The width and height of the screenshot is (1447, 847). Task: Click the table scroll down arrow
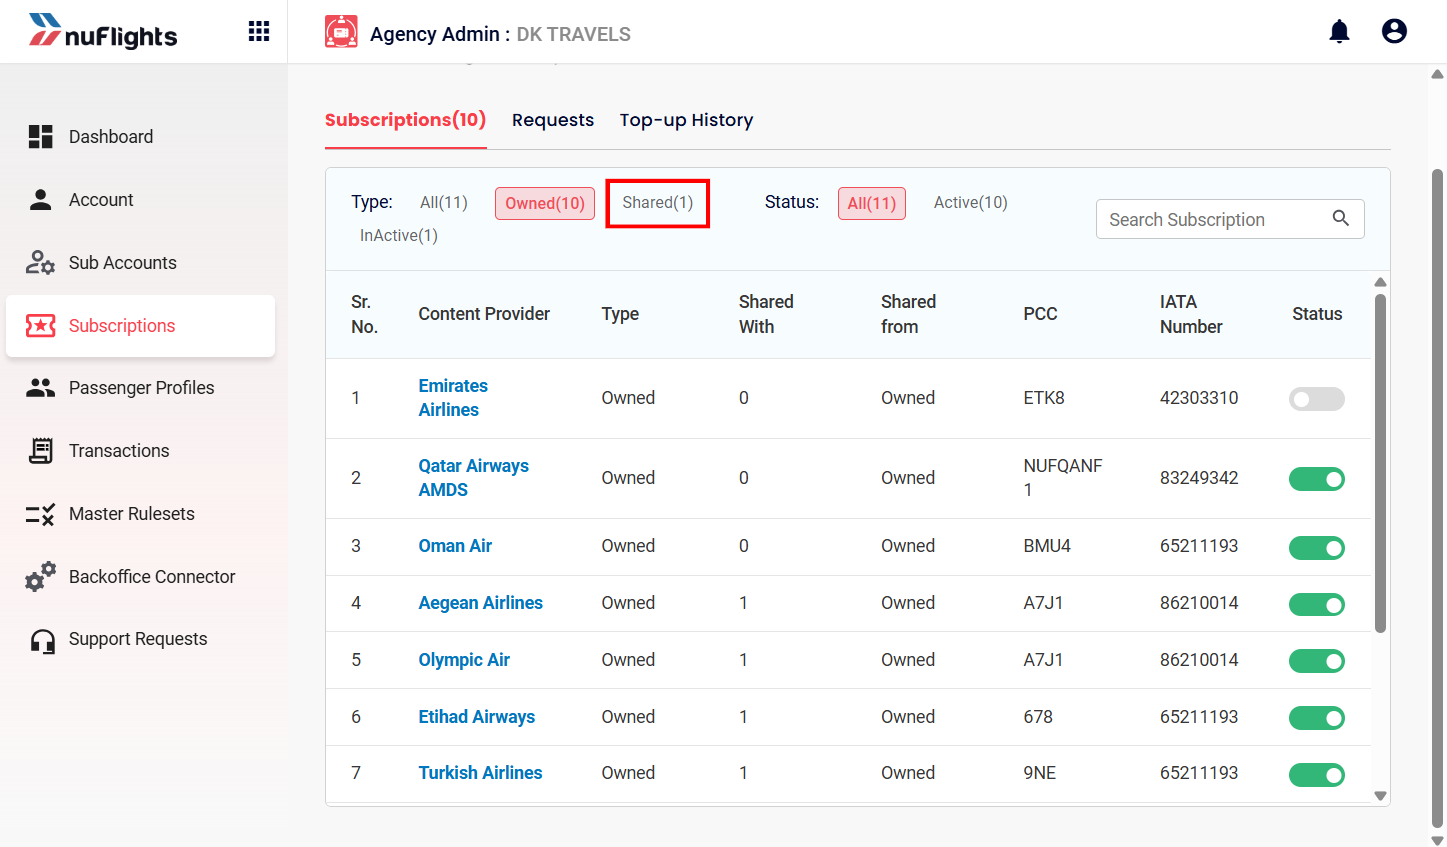[x=1381, y=796]
